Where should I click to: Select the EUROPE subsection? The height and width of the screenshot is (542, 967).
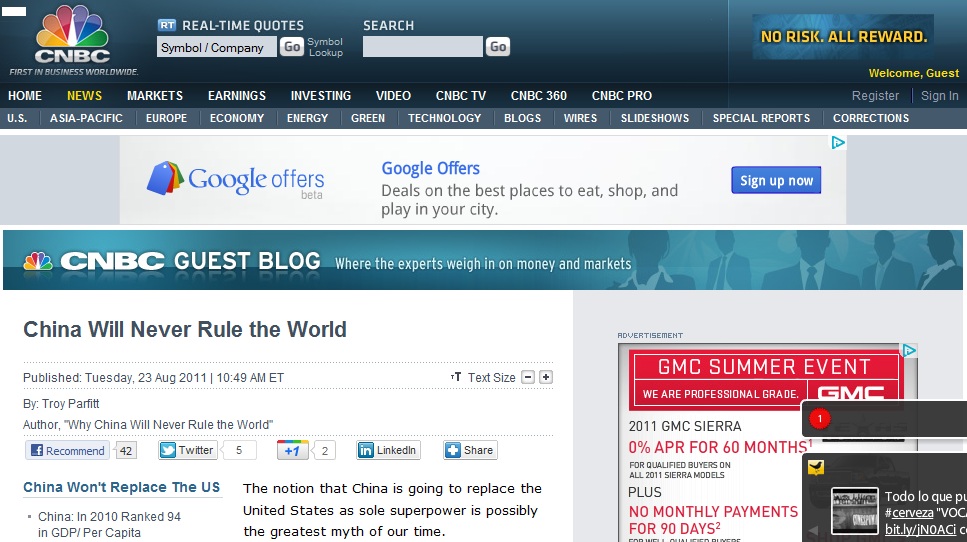(x=166, y=118)
